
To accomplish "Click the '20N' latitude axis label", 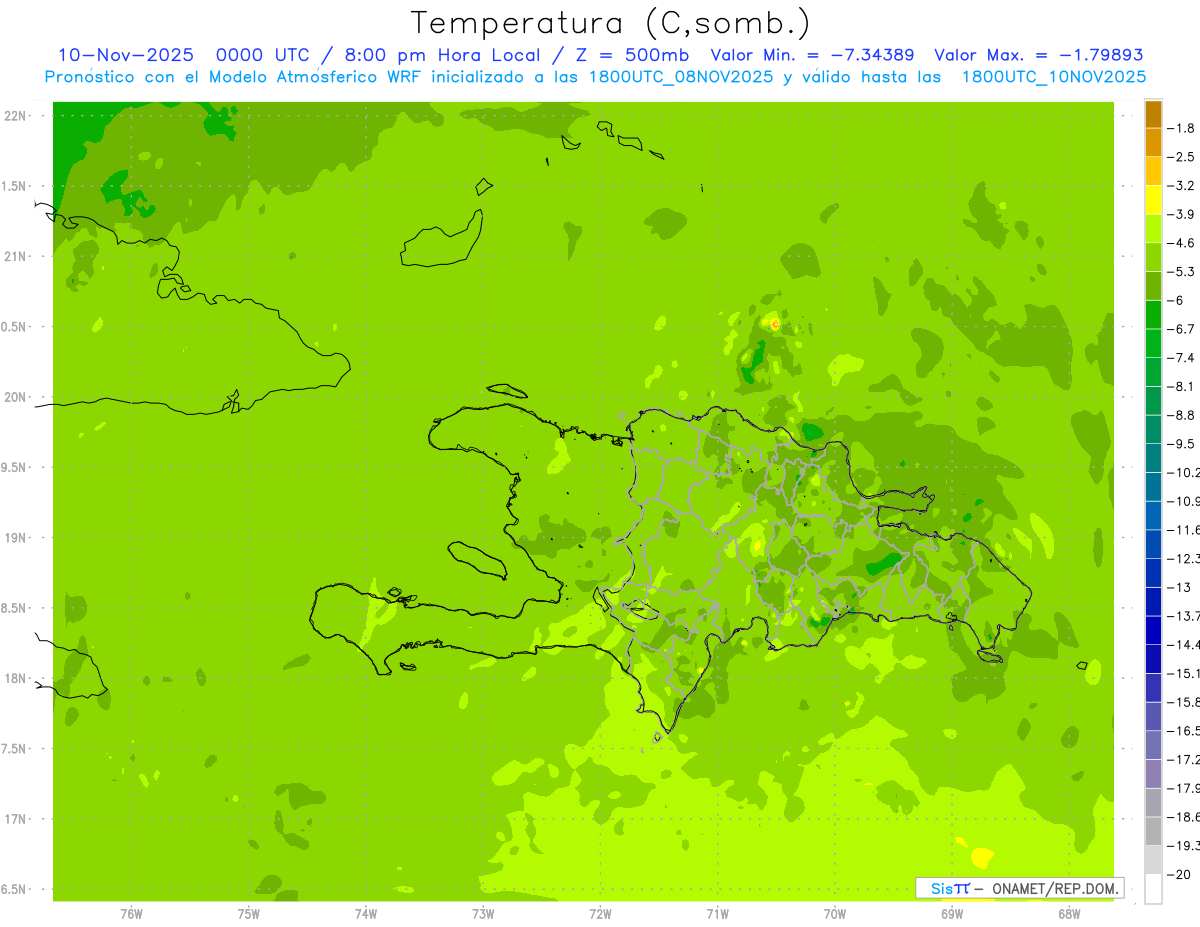I will [16, 397].
